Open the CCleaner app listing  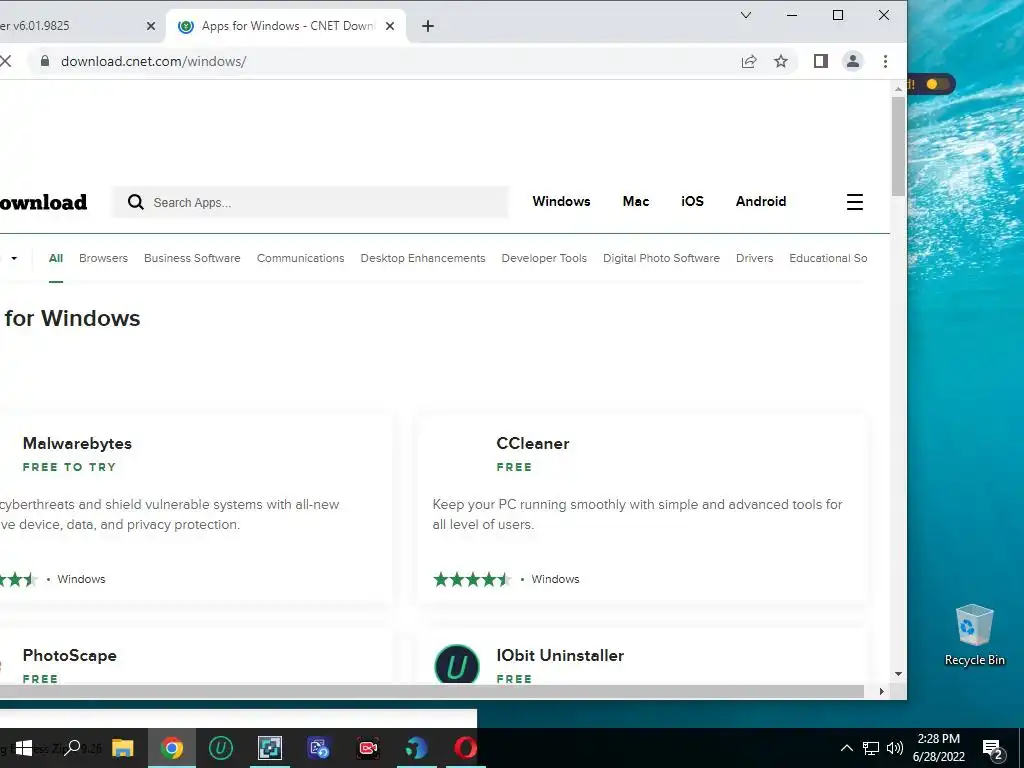click(533, 443)
